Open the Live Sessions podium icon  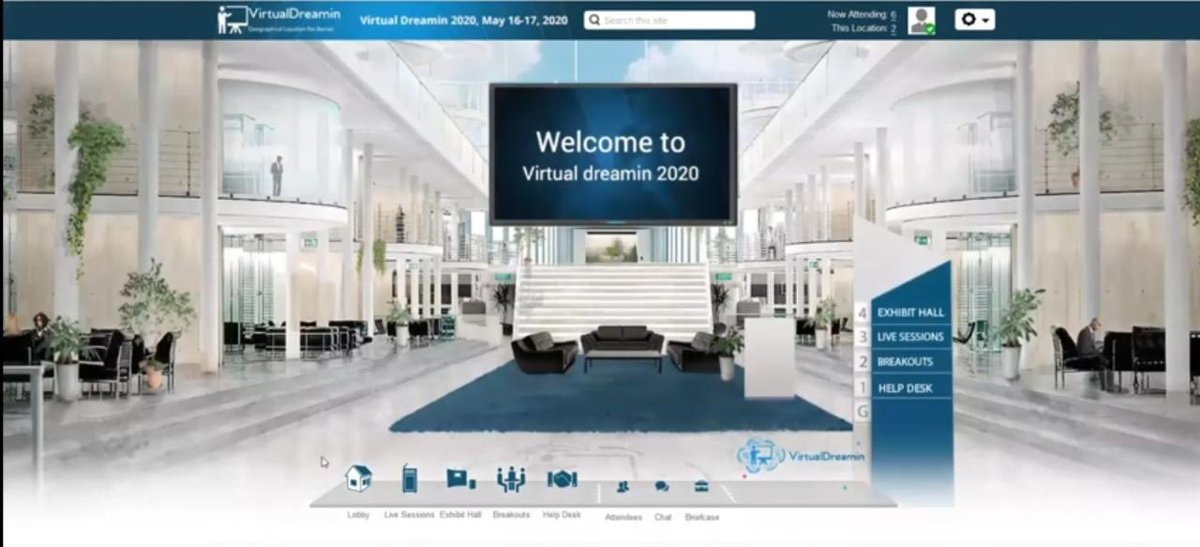410,479
